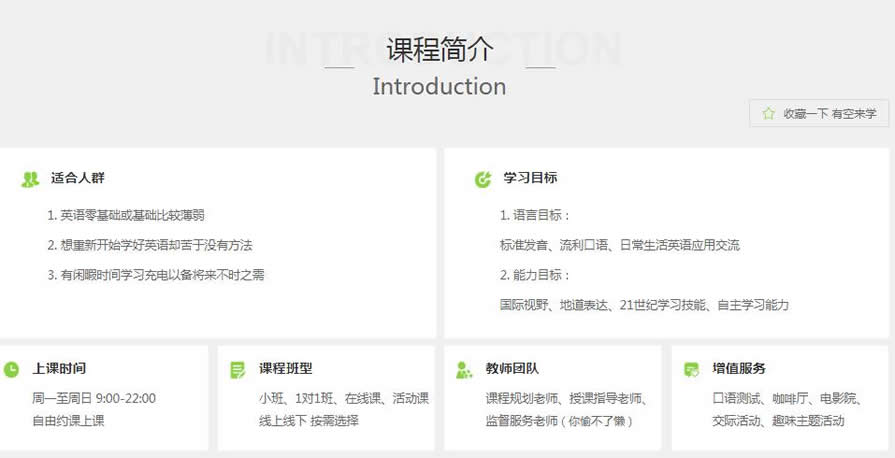
Task: Click the Introduction subtitle text
Action: point(439,86)
